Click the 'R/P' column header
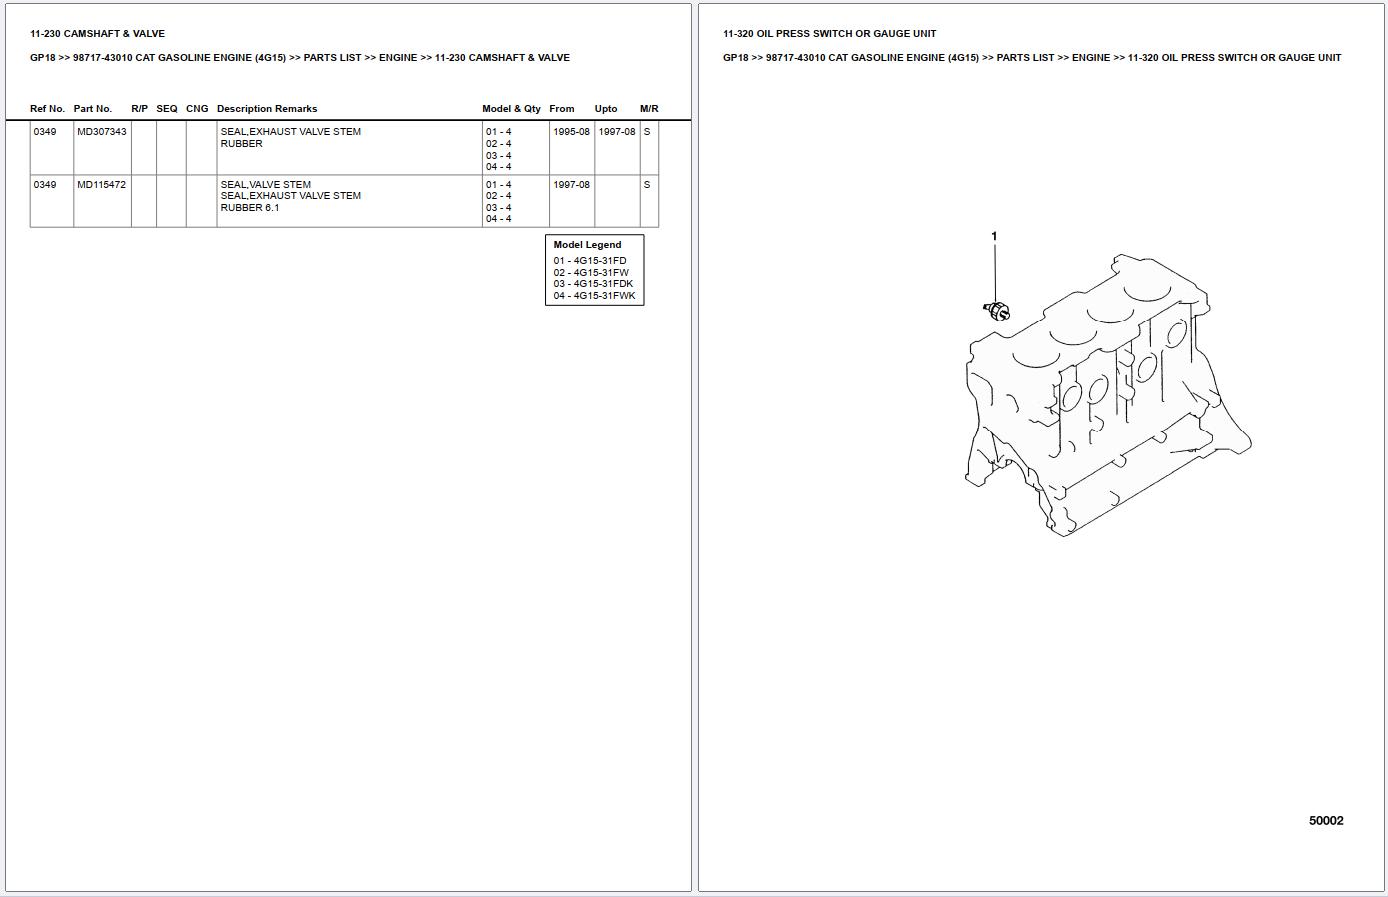The width and height of the screenshot is (1388, 897). point(139,109)
